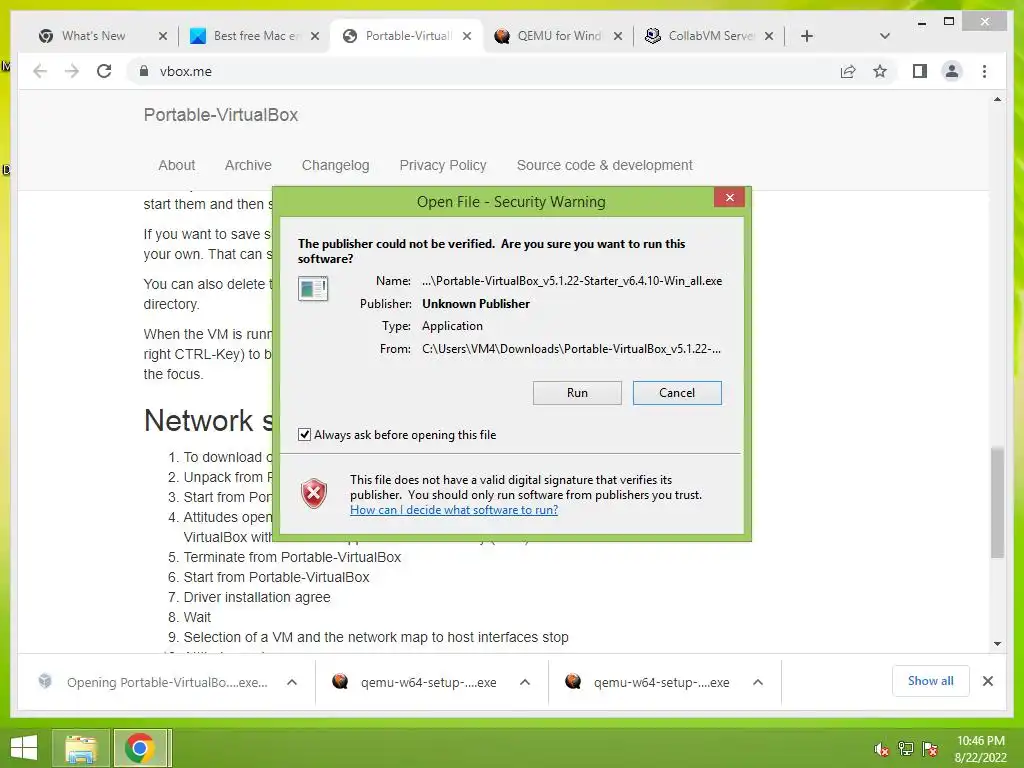The width and height of the screenshot is (1024, 768).
Task: Reload the vbox.me page
Action: pos(104,71)
